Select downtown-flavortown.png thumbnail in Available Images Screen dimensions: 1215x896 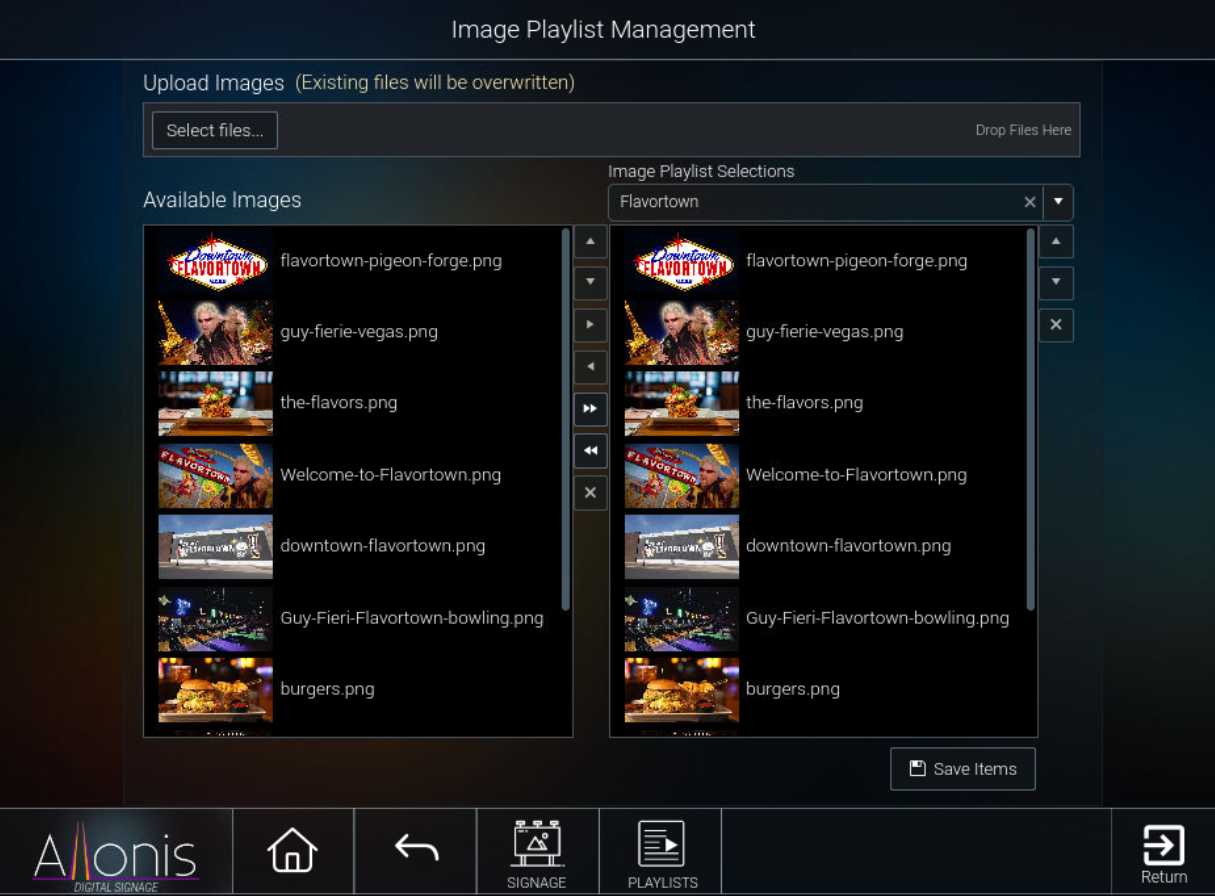tap(215, 546)
